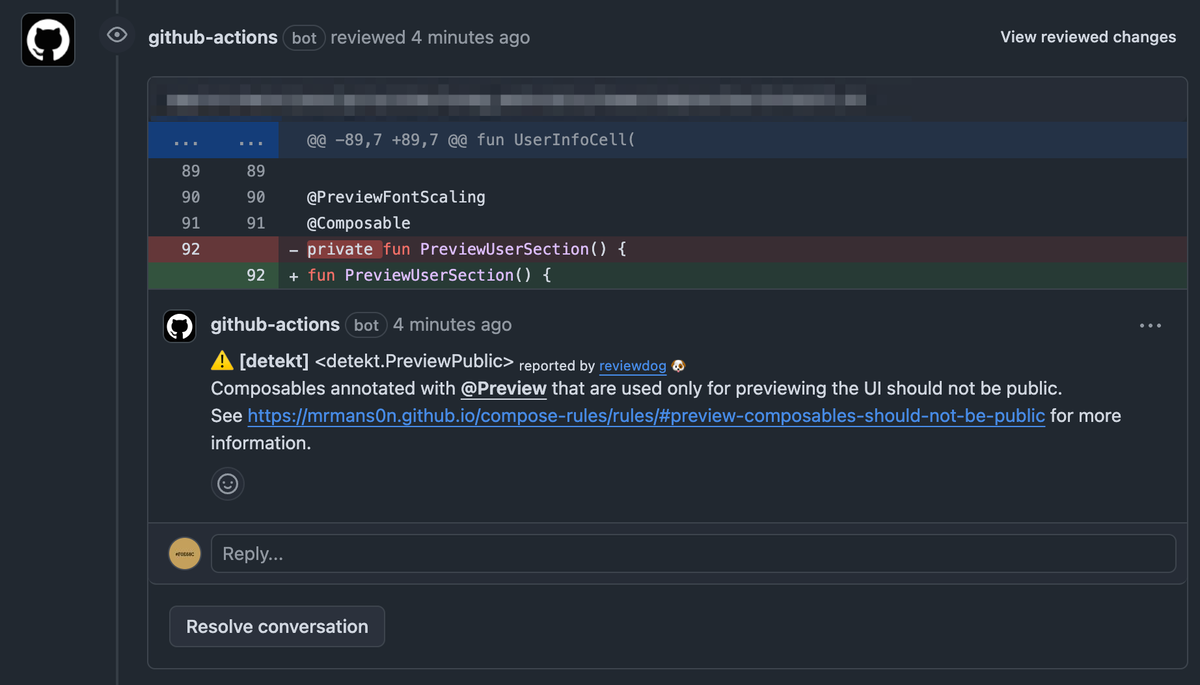1200x685 pixels.
Task: Click the @Preview mention in the comment
Action: click(x=503, y=388)
